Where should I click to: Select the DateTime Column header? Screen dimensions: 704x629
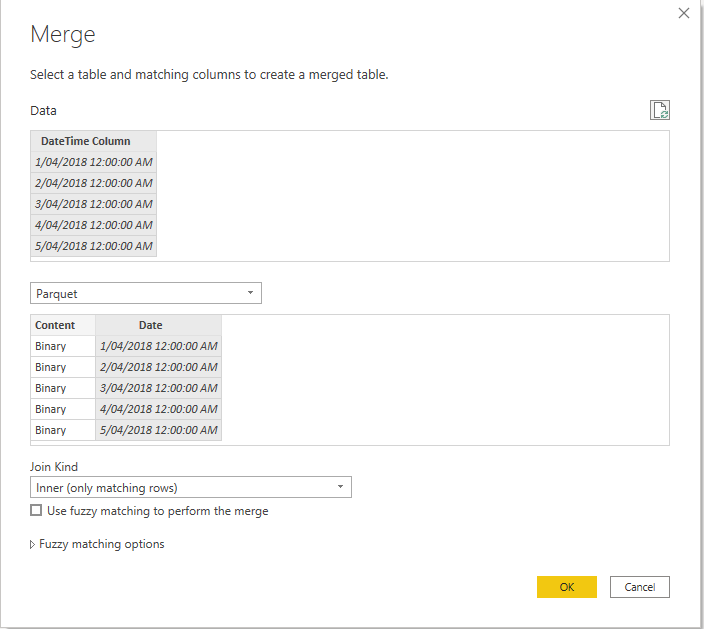[93, 141]
